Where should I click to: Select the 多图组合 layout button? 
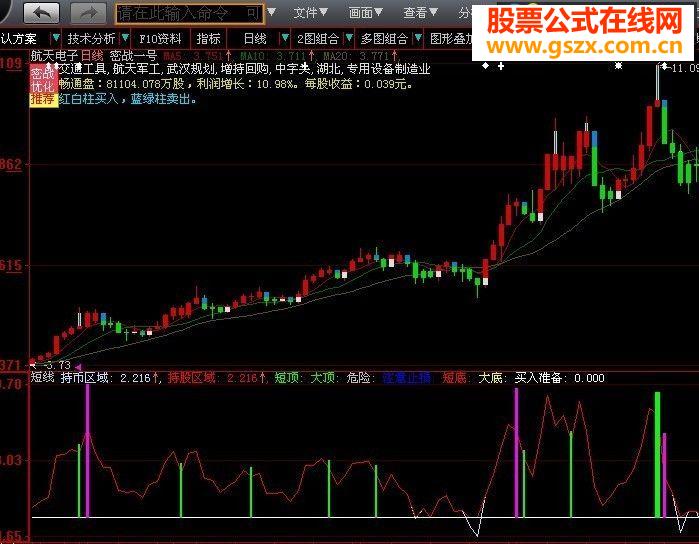385,39
